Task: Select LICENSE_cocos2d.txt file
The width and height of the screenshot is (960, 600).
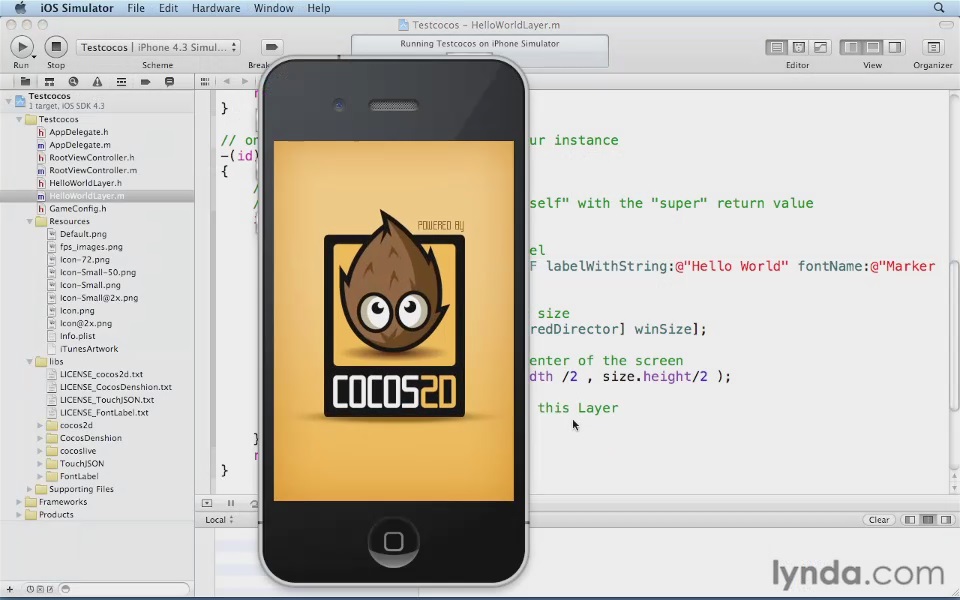Action: tap(101, 375)
